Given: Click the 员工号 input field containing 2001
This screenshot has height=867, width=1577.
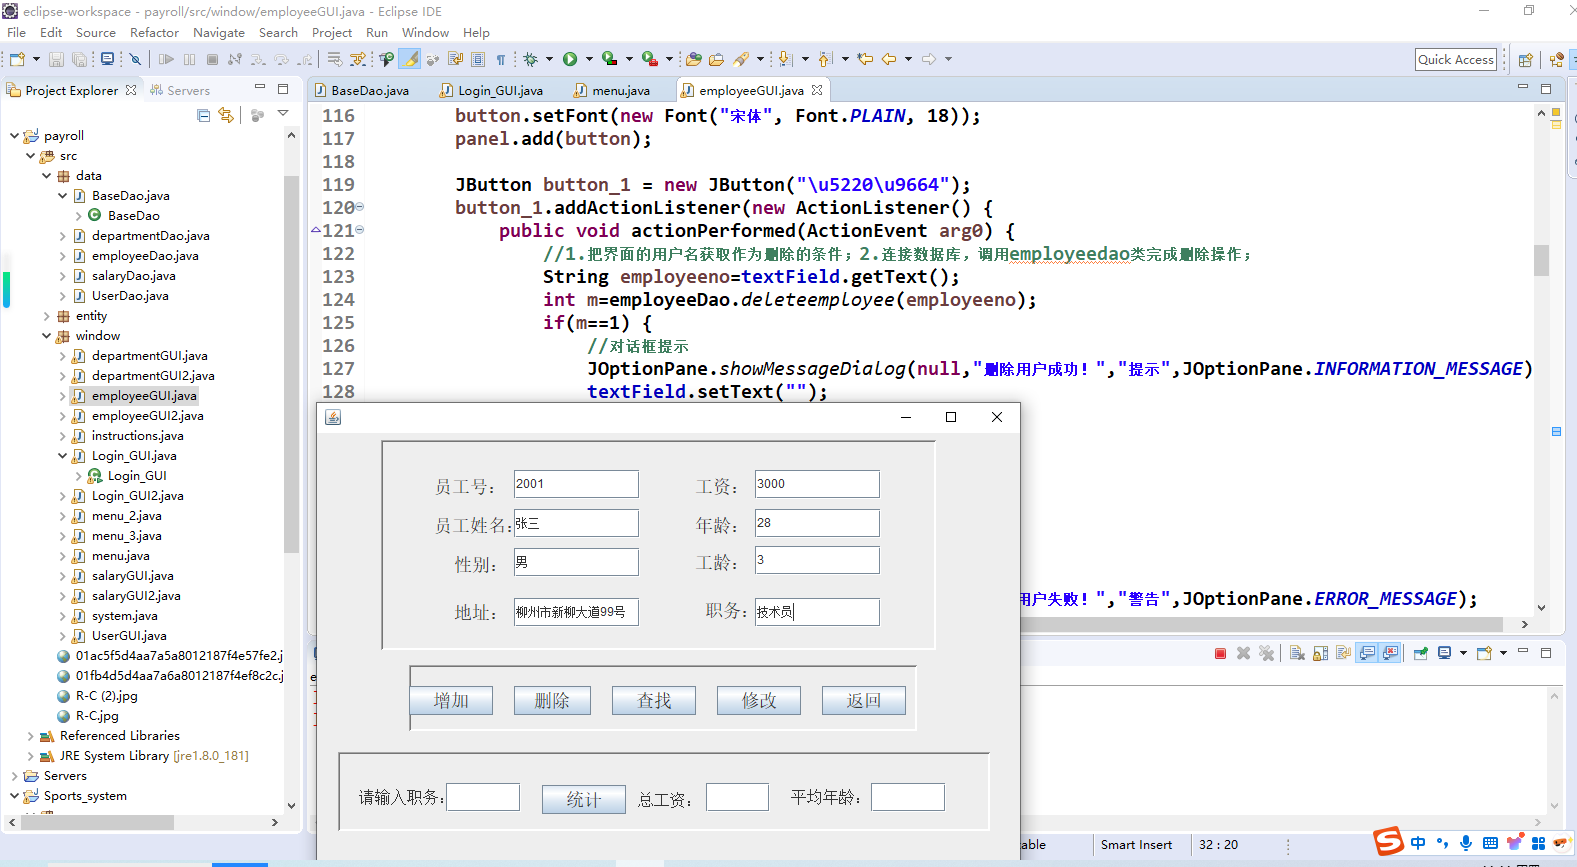Looking at the screenshot, I should [576, 484].
